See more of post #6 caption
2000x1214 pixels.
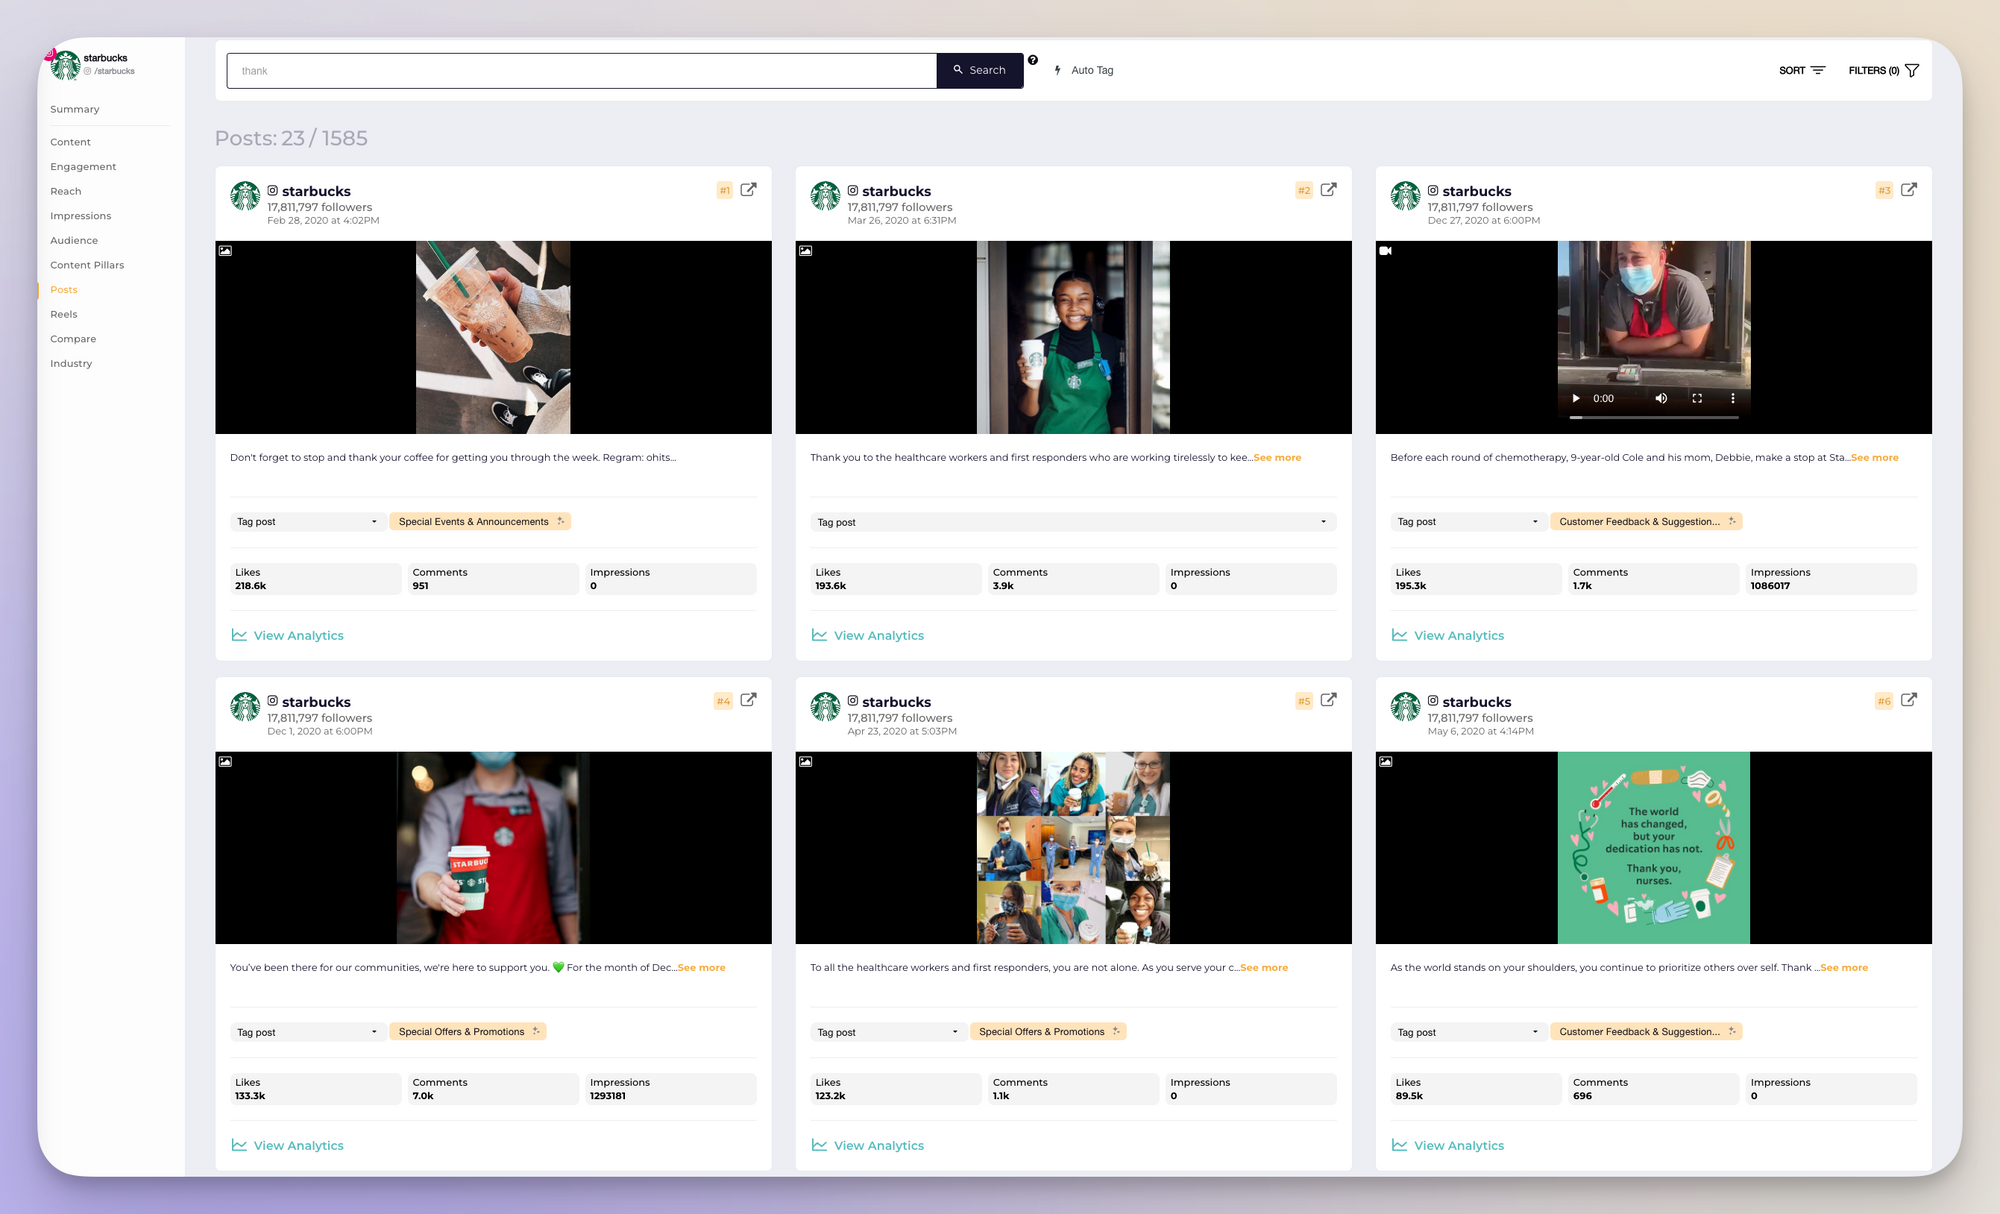(1844, 968)
